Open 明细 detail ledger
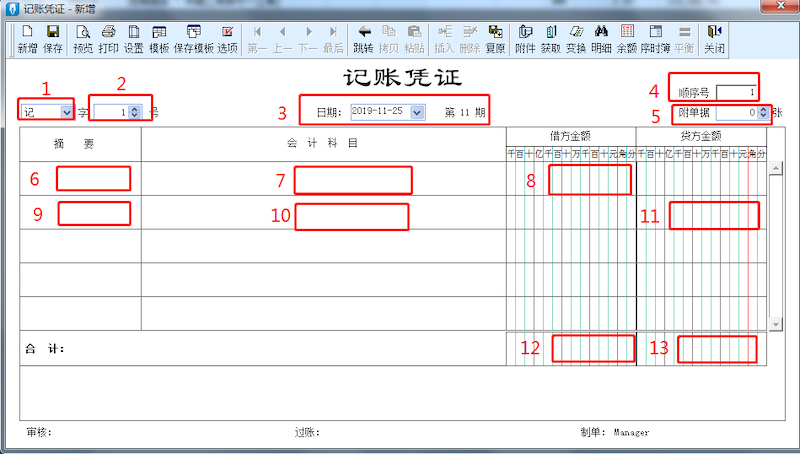 pyautogui.click(x=602, y=39)
